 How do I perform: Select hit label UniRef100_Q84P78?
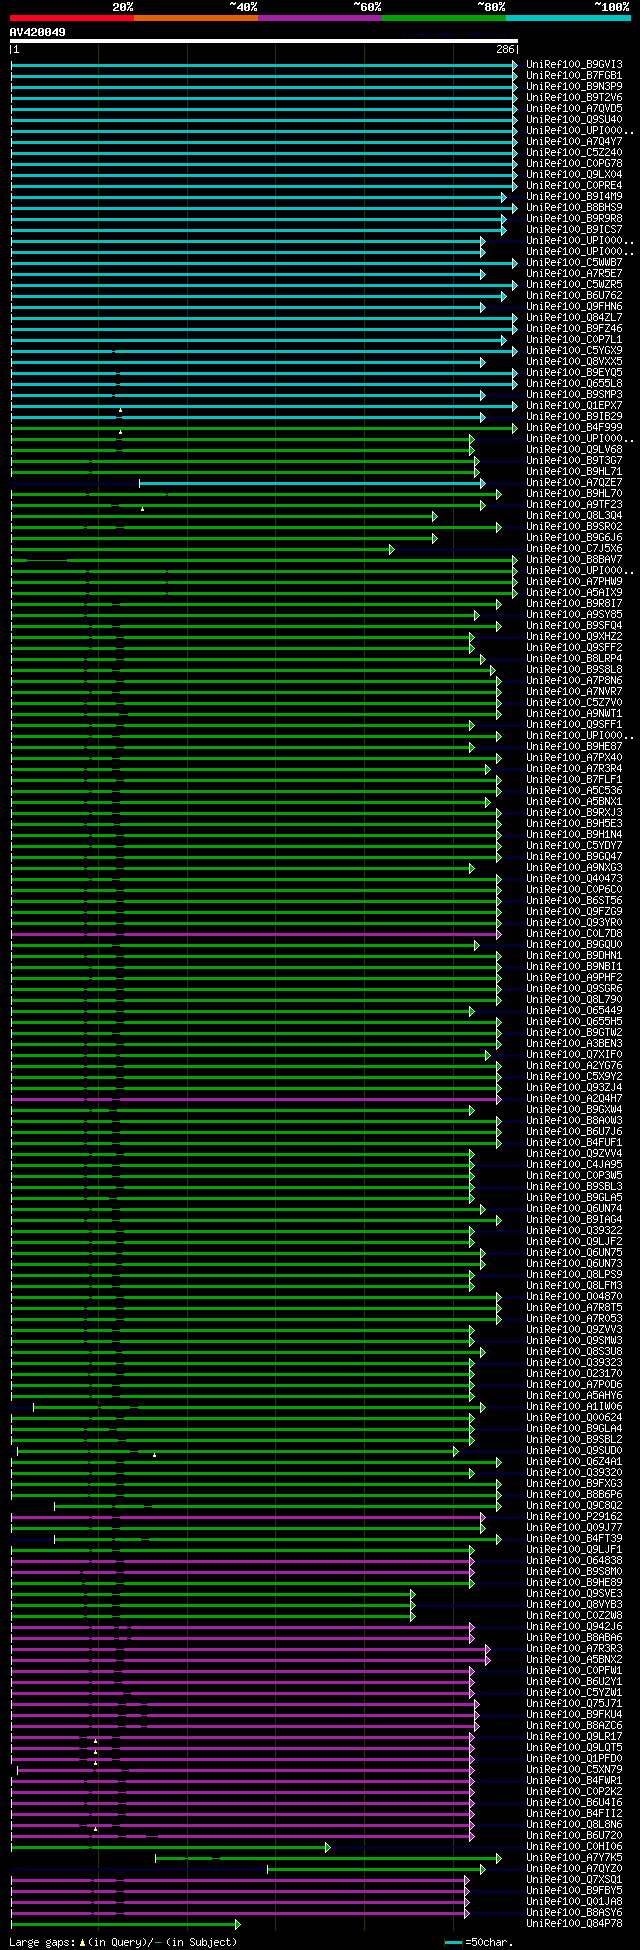point(574,1924)
